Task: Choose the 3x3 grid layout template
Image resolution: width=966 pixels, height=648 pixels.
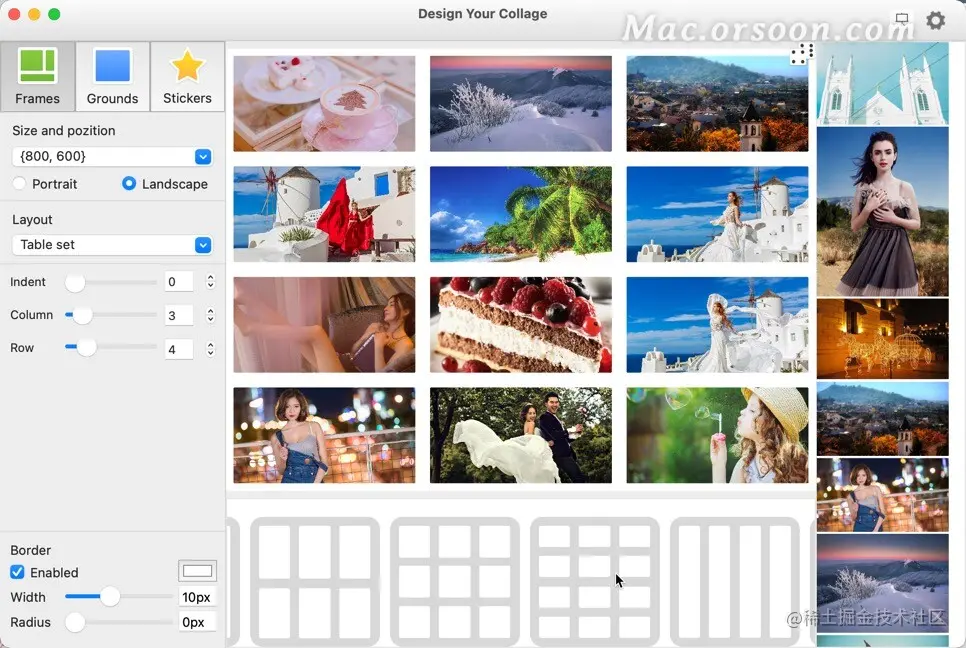Action: point(455,581)
